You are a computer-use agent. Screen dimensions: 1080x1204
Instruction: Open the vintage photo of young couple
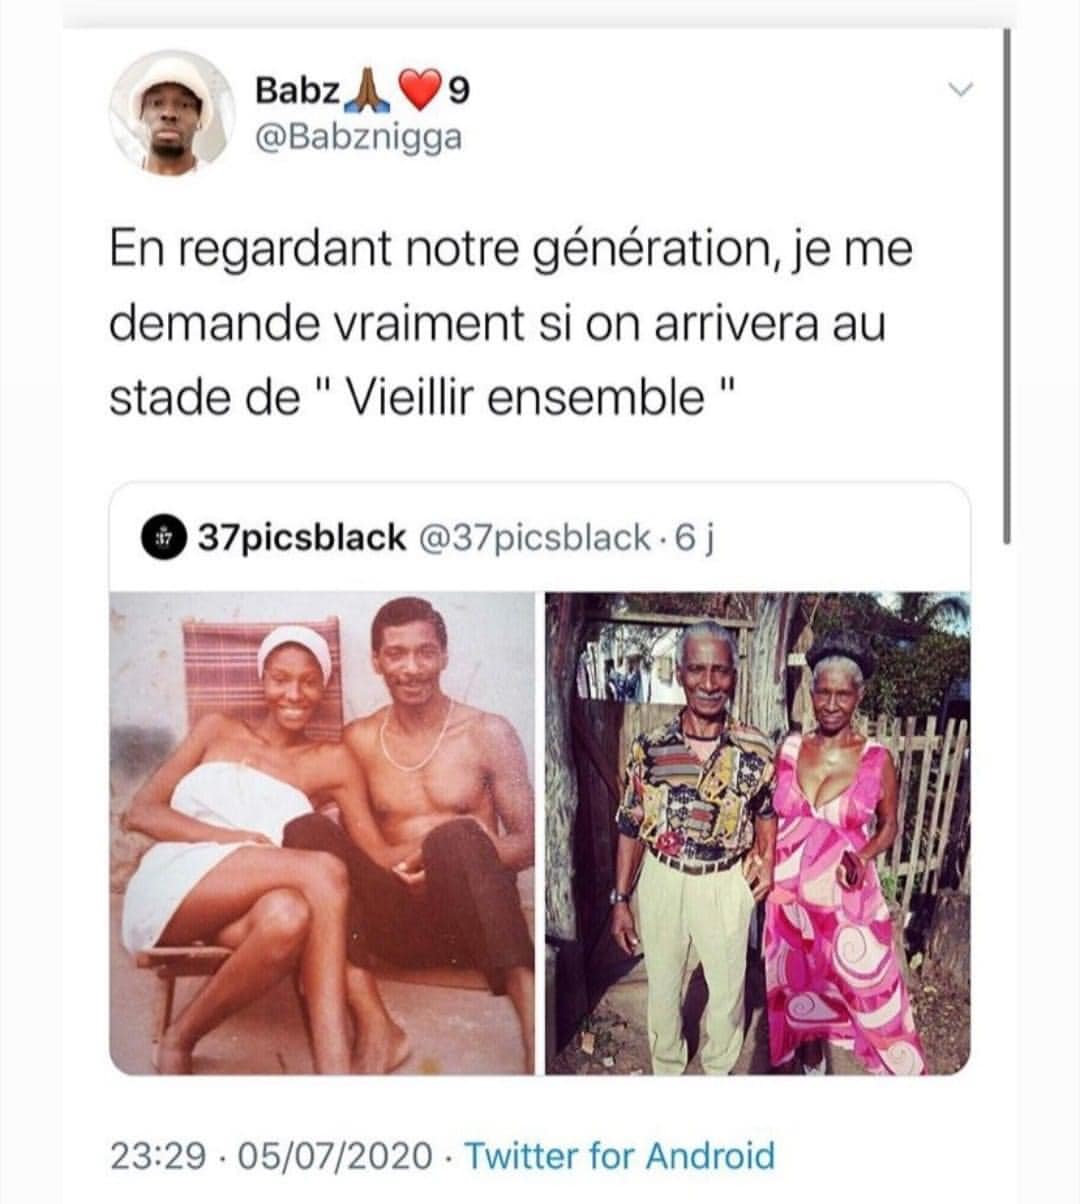pos(322,833)
